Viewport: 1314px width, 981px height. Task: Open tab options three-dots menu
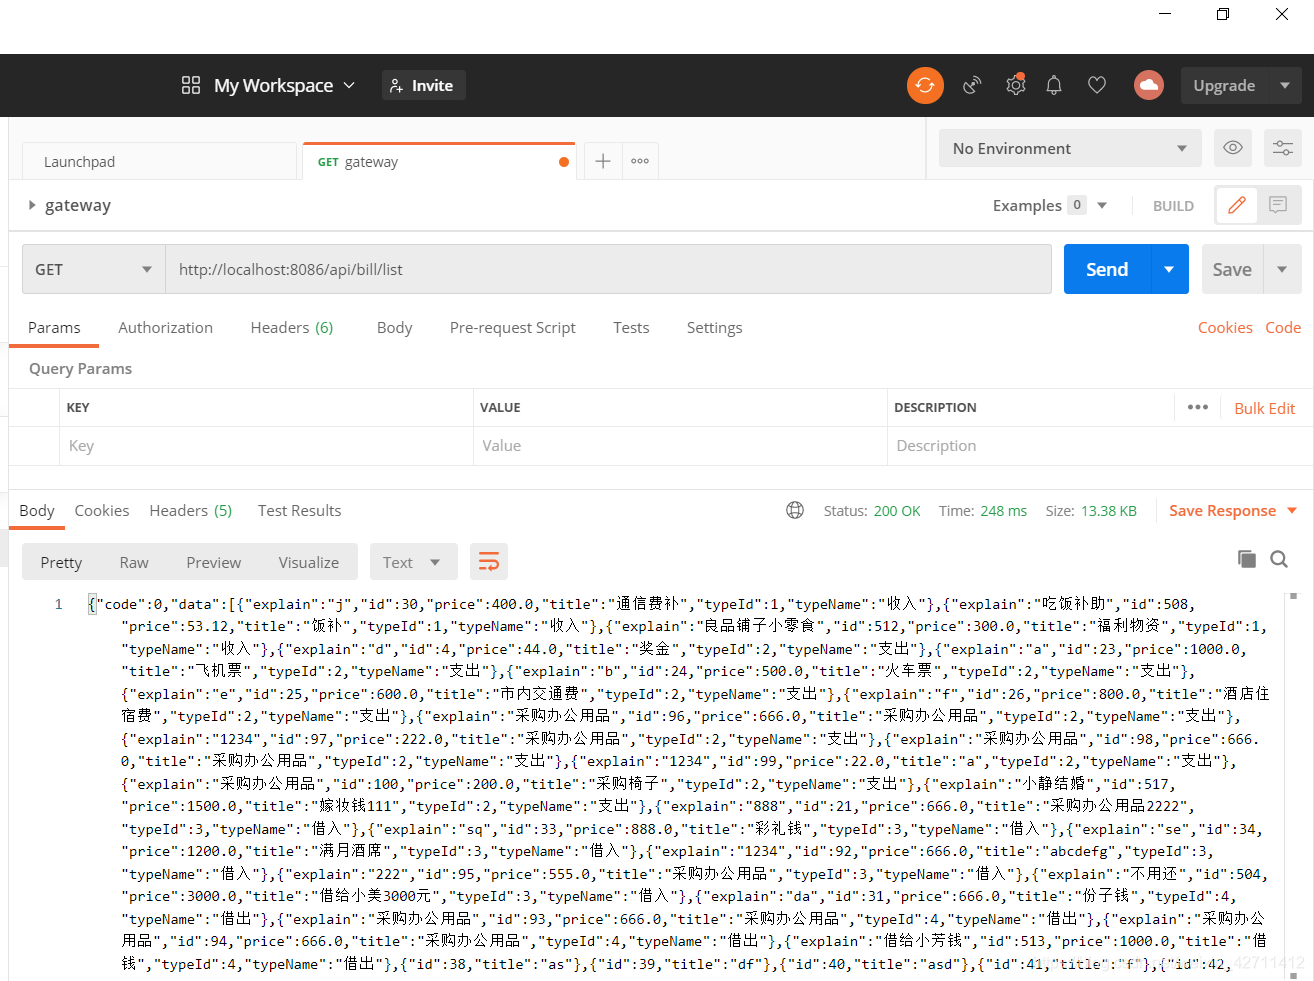point(640,161)
